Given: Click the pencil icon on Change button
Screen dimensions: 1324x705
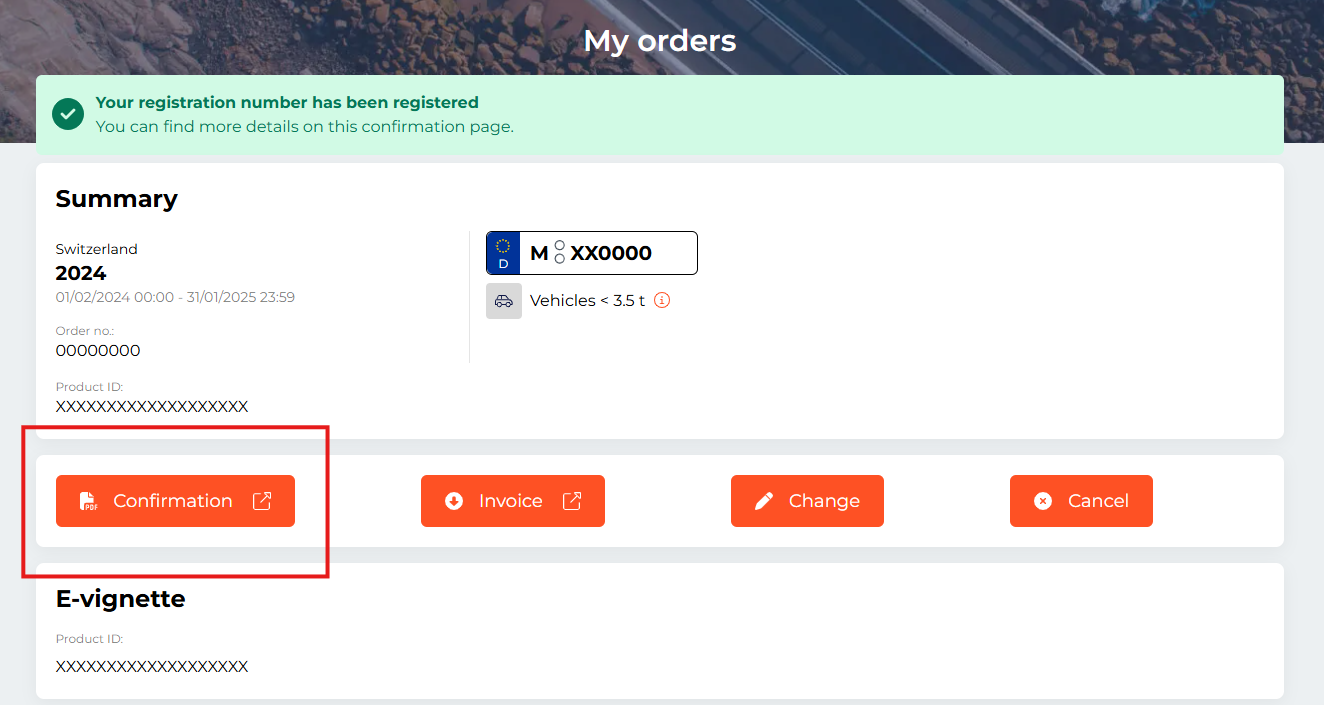Looking at the screenshot, I should [764, 501].
